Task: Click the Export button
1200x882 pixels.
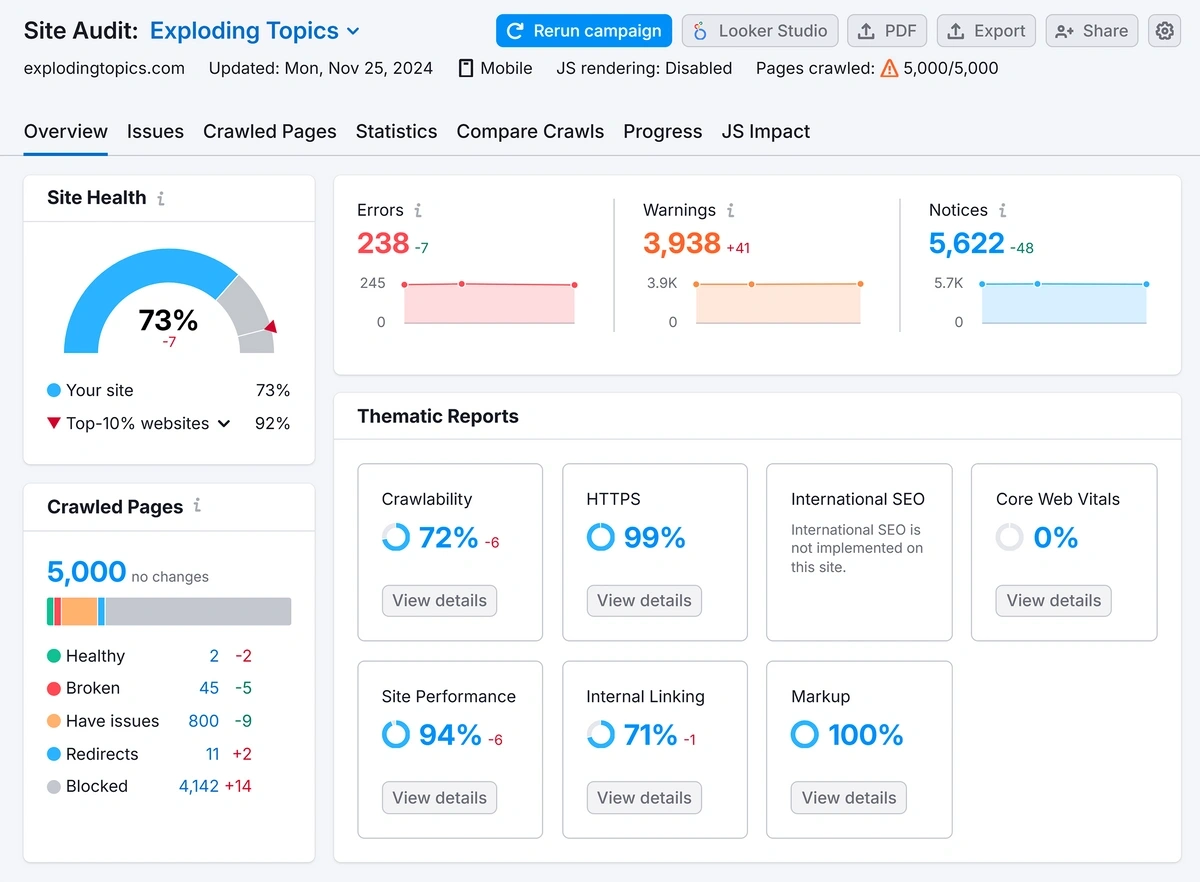Action: coord(987,31)
